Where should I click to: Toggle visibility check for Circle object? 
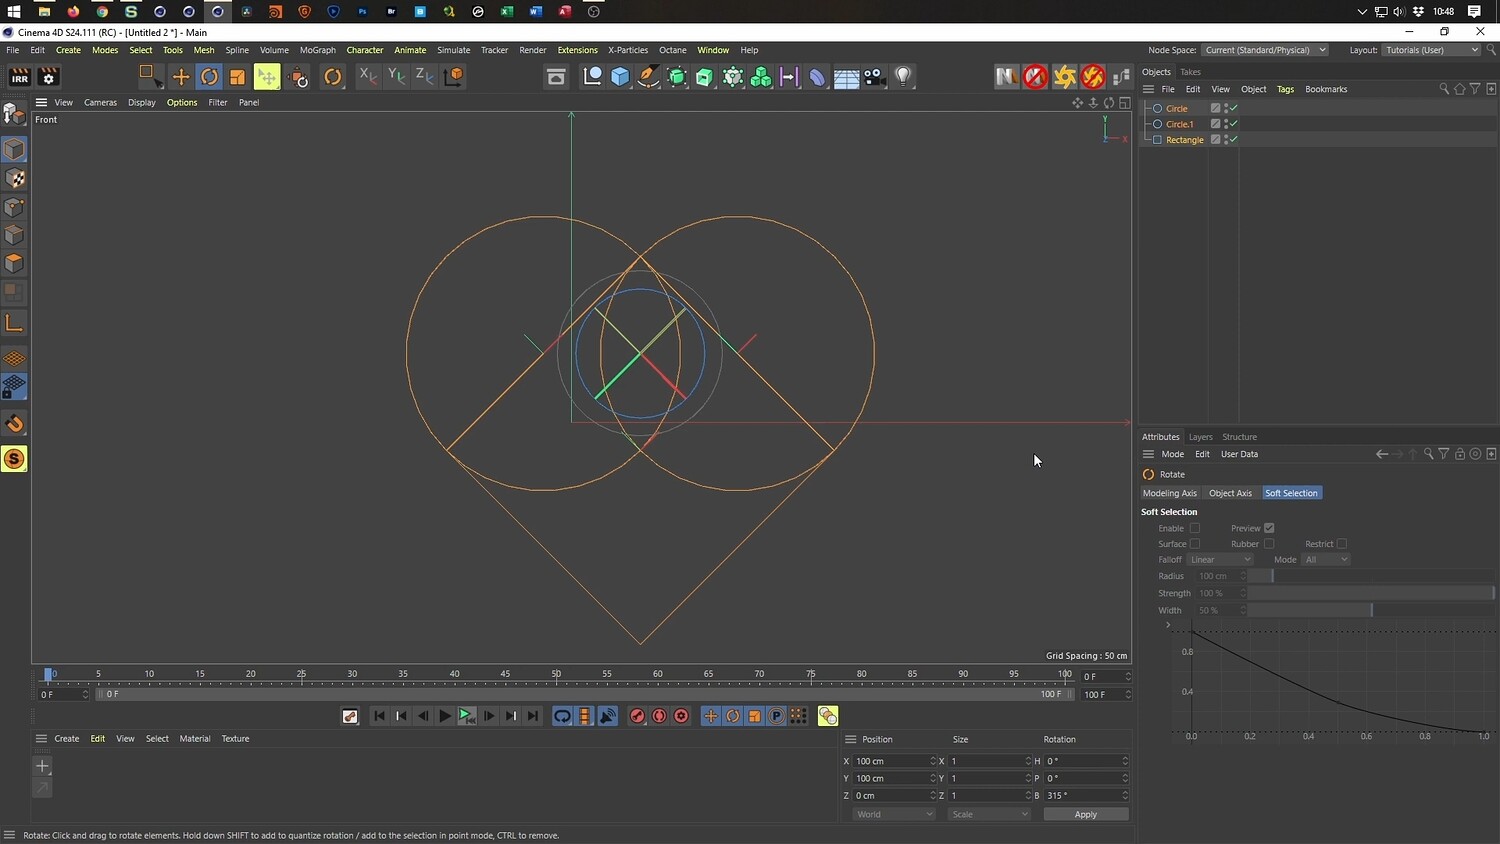1233,108
